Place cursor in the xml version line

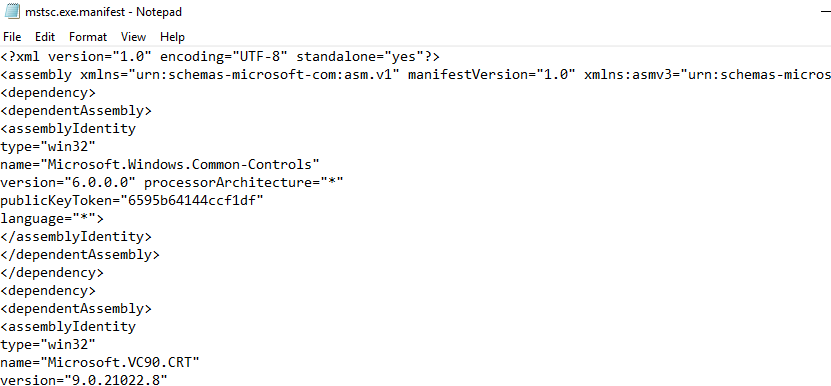(220, 56)
